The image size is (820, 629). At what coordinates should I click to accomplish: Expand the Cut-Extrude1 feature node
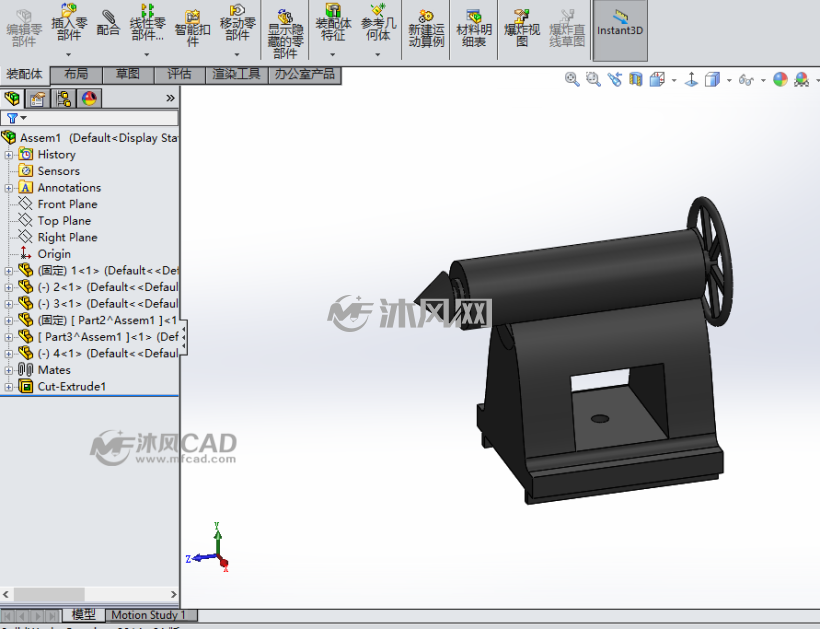(8, 387)
